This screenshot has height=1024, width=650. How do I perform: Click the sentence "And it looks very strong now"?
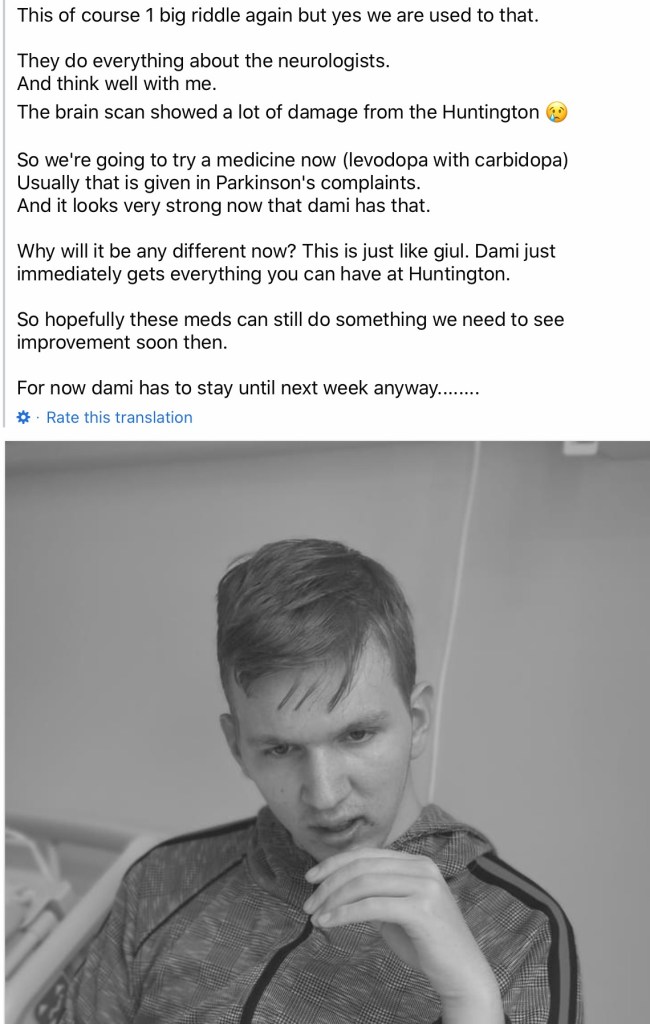click(x=223, y=206)
